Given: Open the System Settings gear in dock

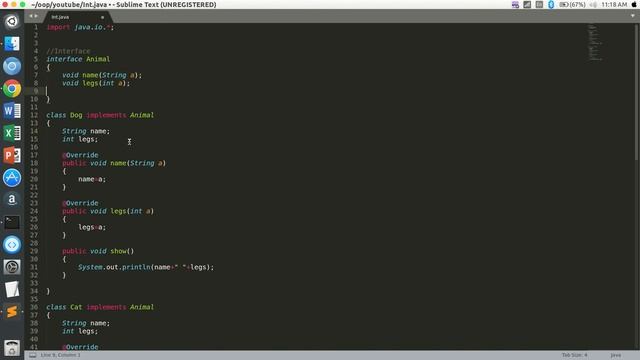Looking at the screenshot, I should pyautogui.click(x=12, y=267).
